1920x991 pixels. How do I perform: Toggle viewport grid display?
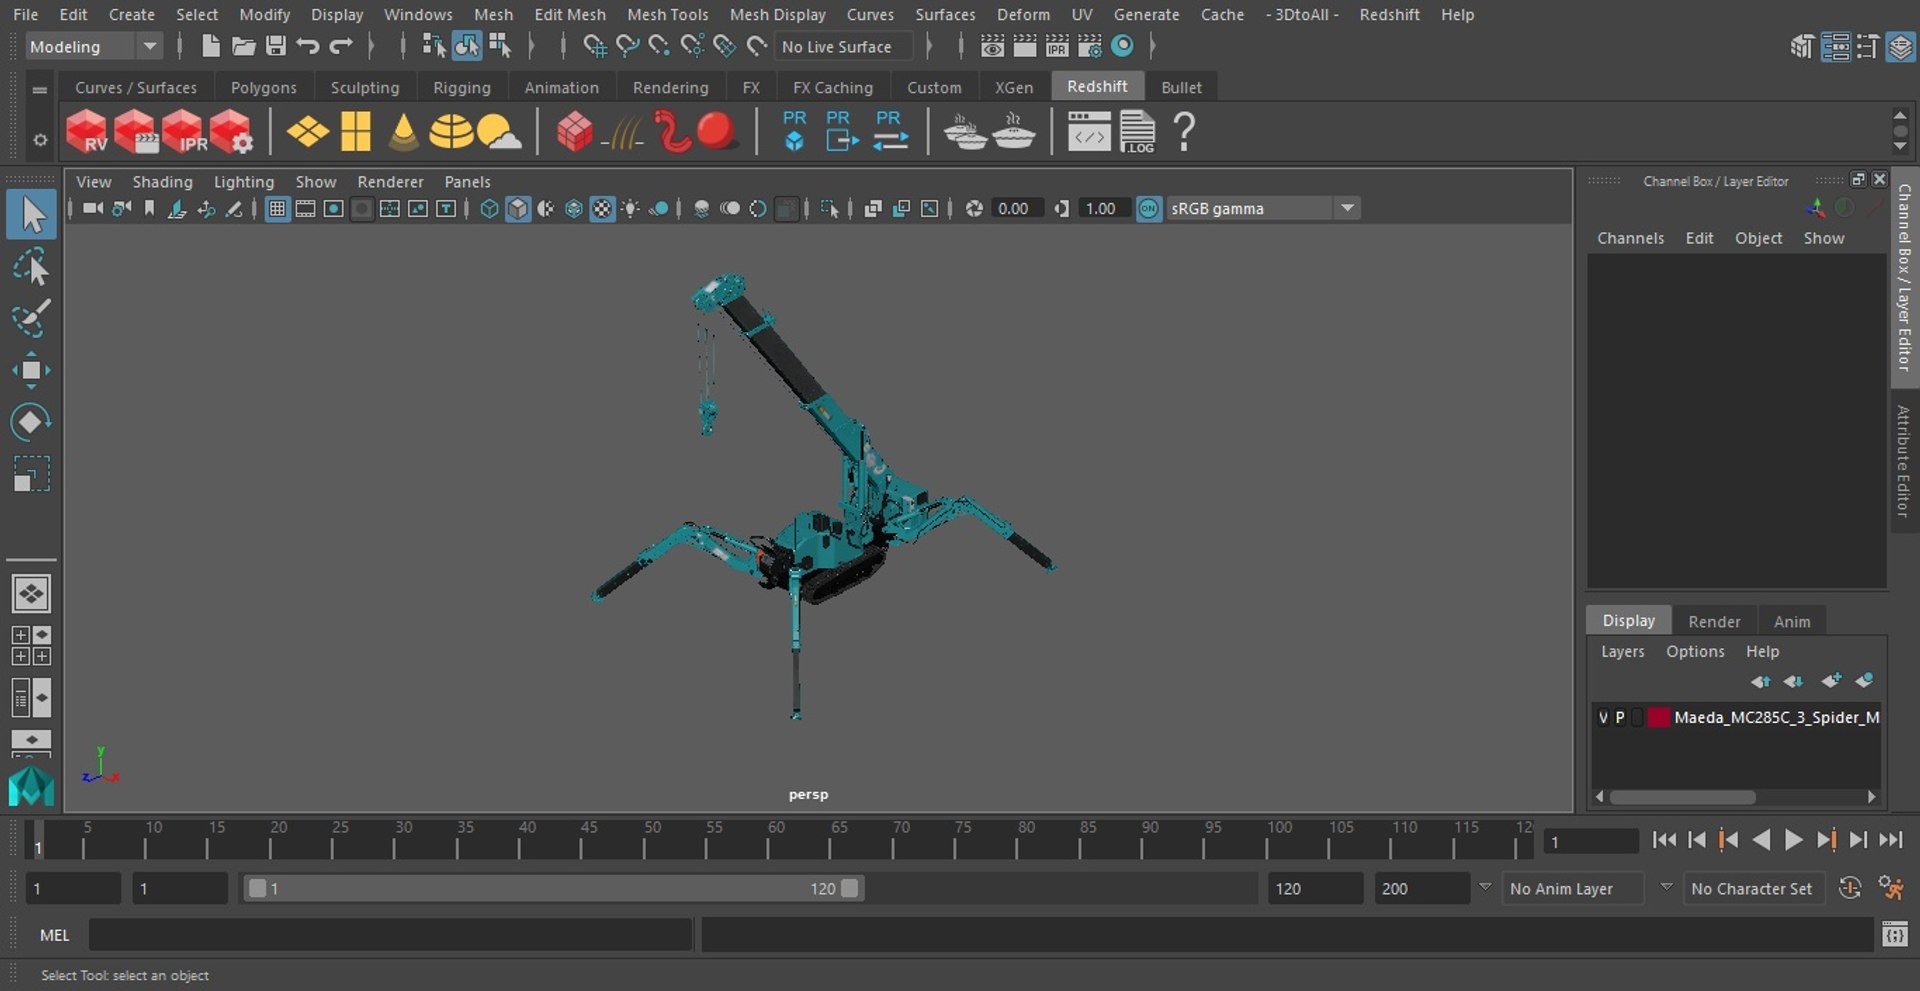pos(277,209)
